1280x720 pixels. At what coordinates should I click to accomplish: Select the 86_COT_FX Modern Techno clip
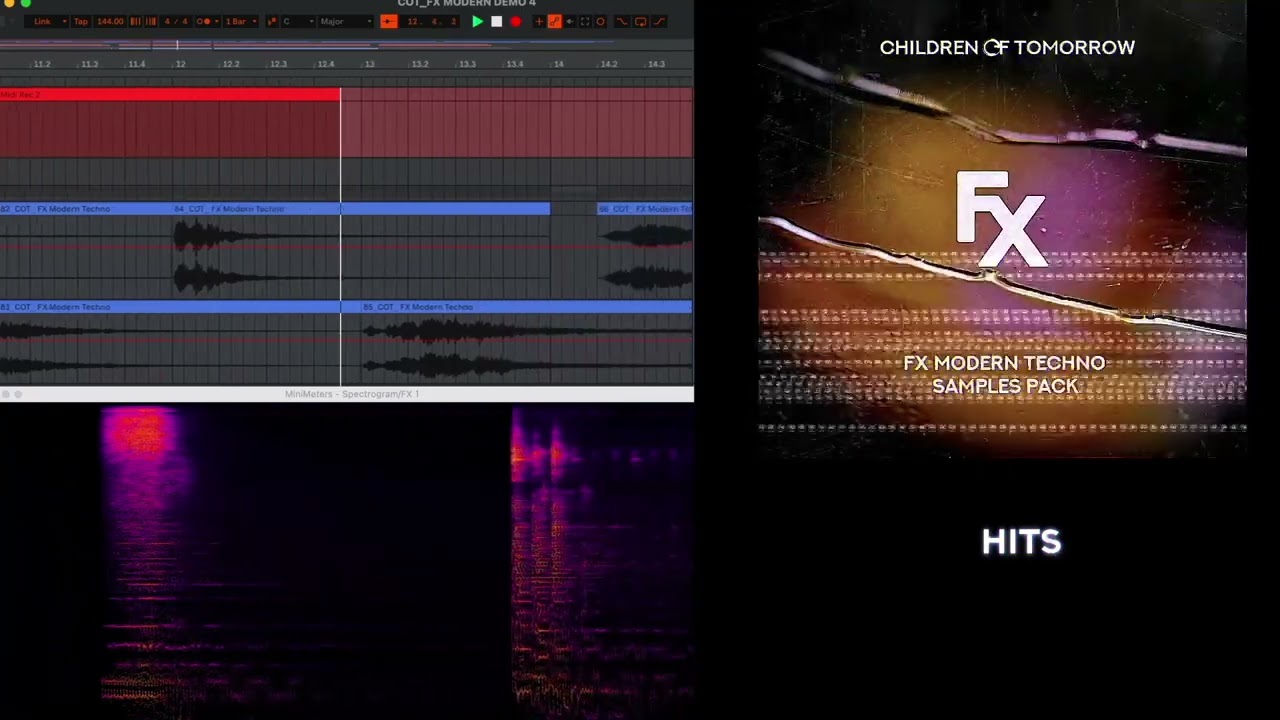[x=644, y=209]
